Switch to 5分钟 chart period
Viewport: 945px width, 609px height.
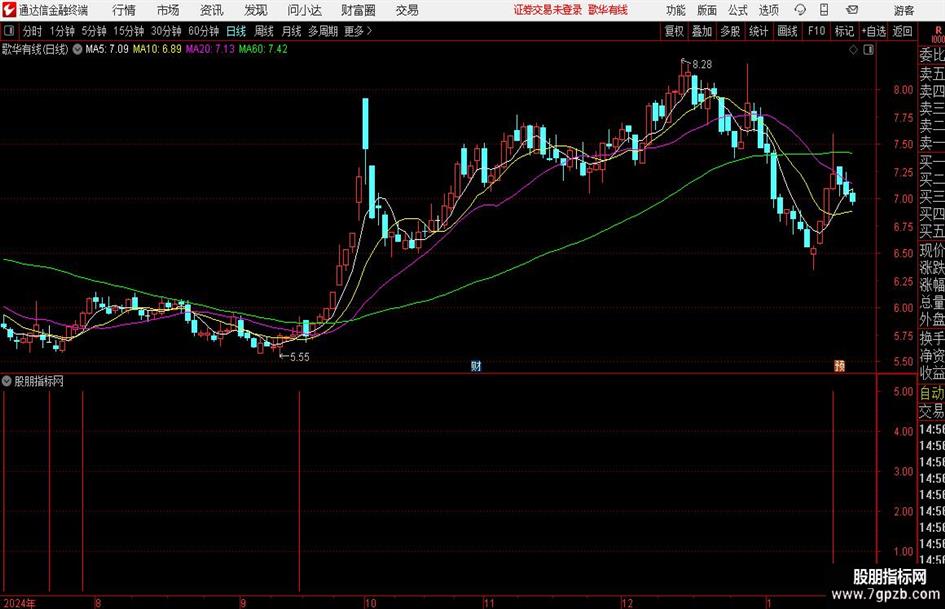[93, 31]
